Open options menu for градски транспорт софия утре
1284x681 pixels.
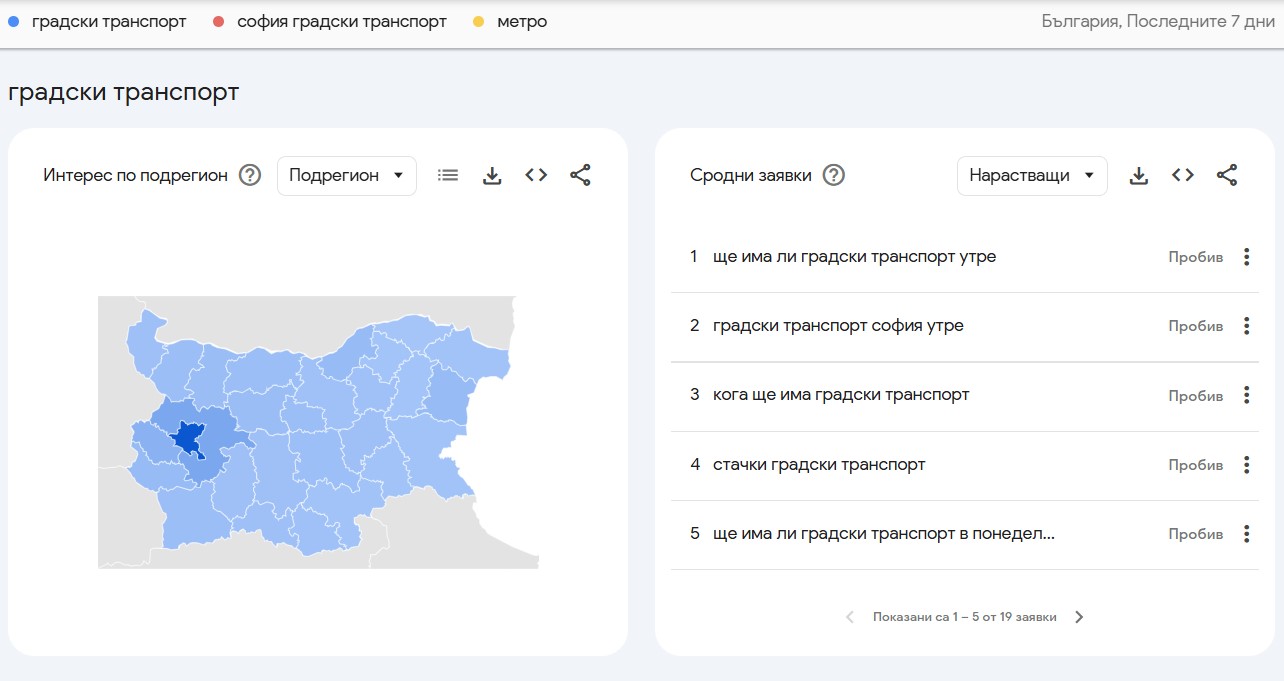coord(1246,325)
